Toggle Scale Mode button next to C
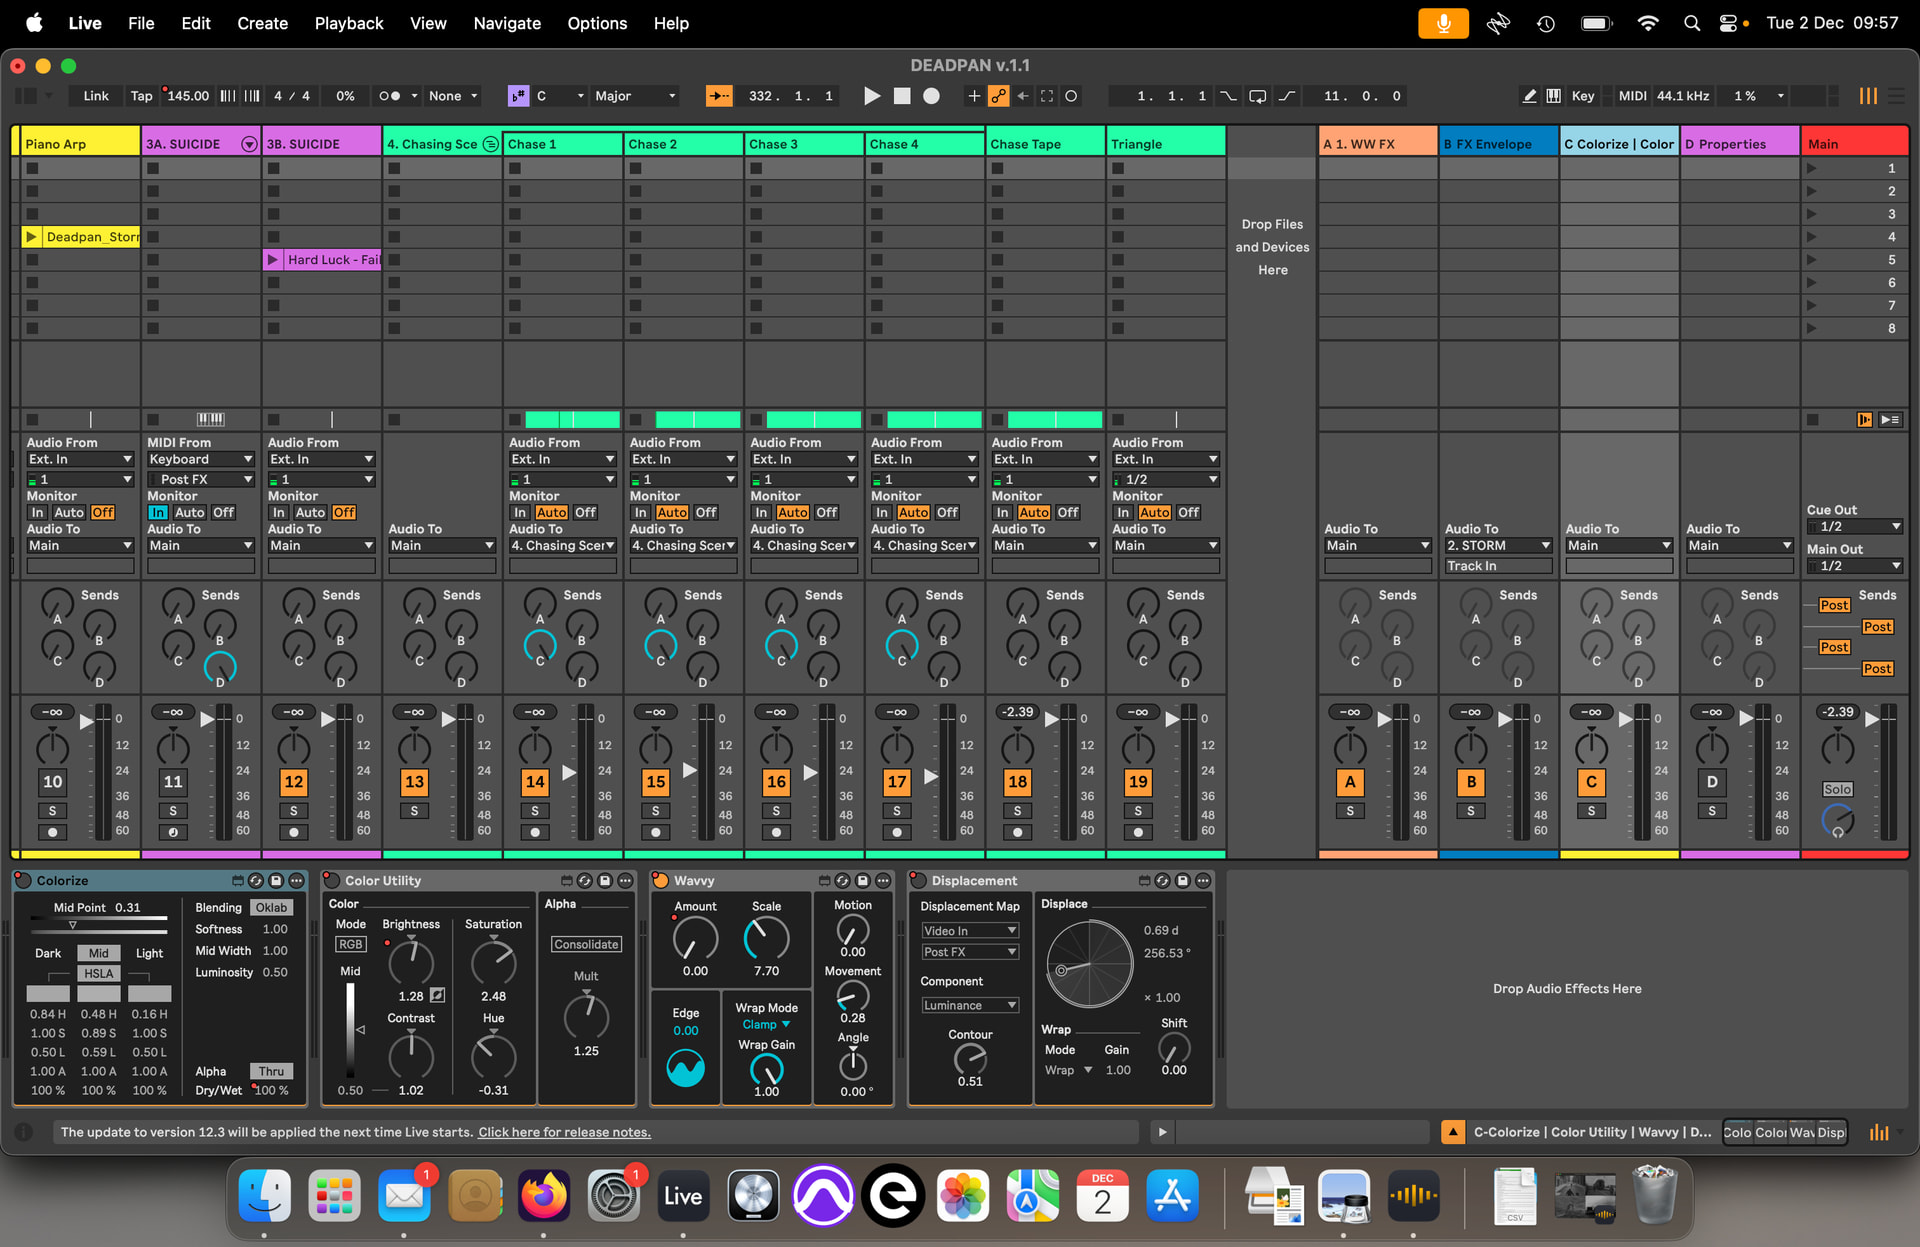The height and width of the screenshot is (1247, 1920). 518,96
